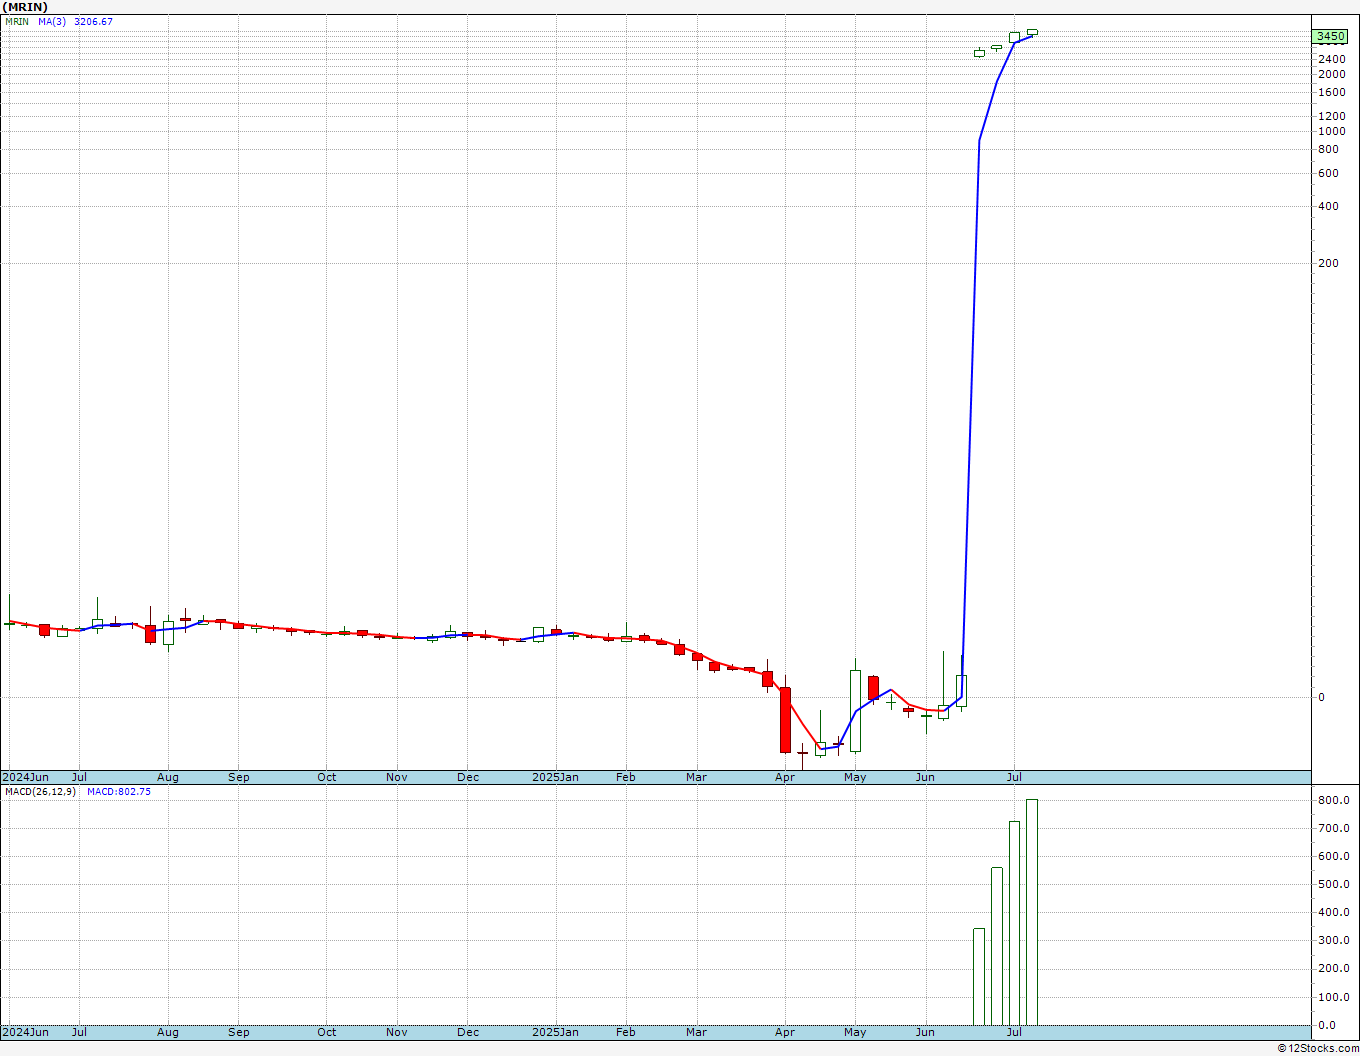
Task: Click May on the price chart date axis
Action: pos(855,777)
